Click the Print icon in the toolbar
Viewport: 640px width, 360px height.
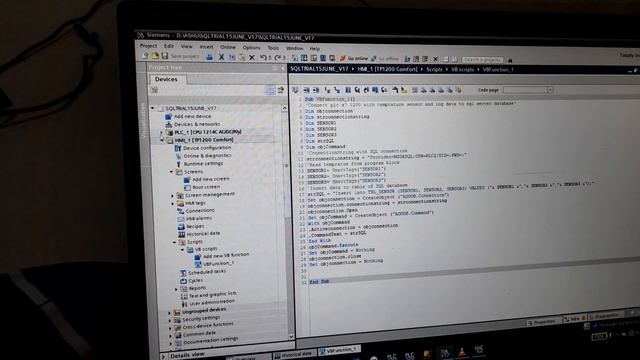point(209,57)
